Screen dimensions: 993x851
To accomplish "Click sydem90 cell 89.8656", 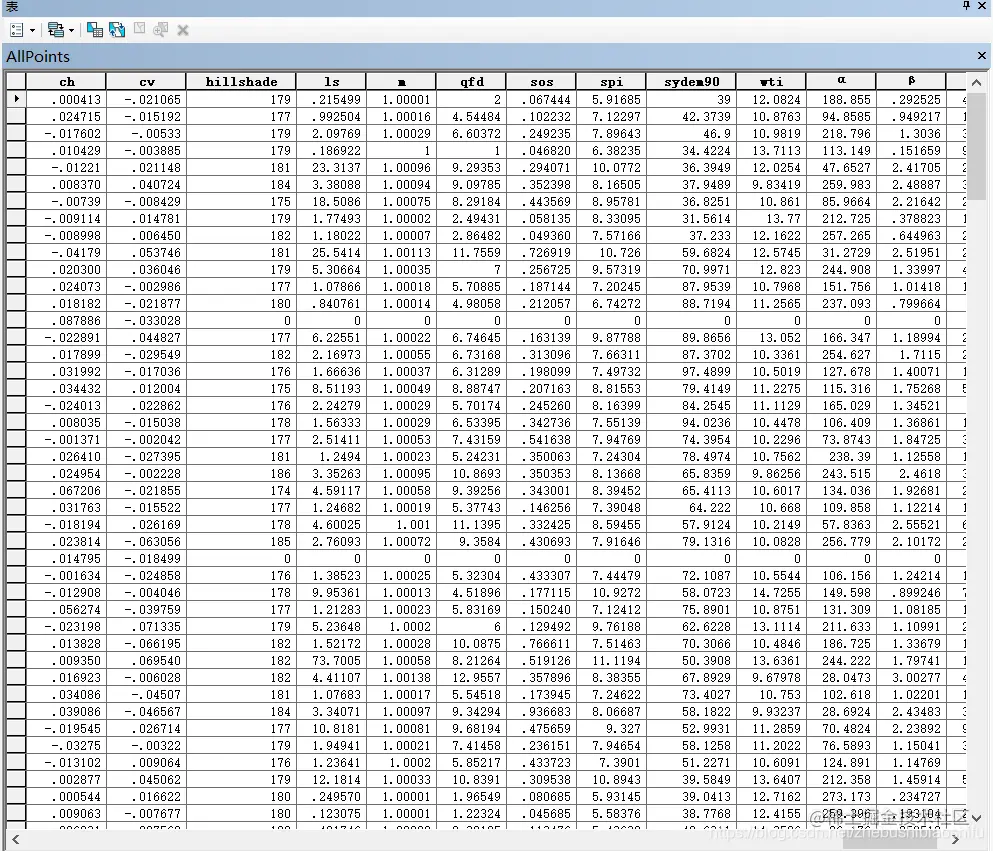I will pyautogui.click(x=691, y=337).
